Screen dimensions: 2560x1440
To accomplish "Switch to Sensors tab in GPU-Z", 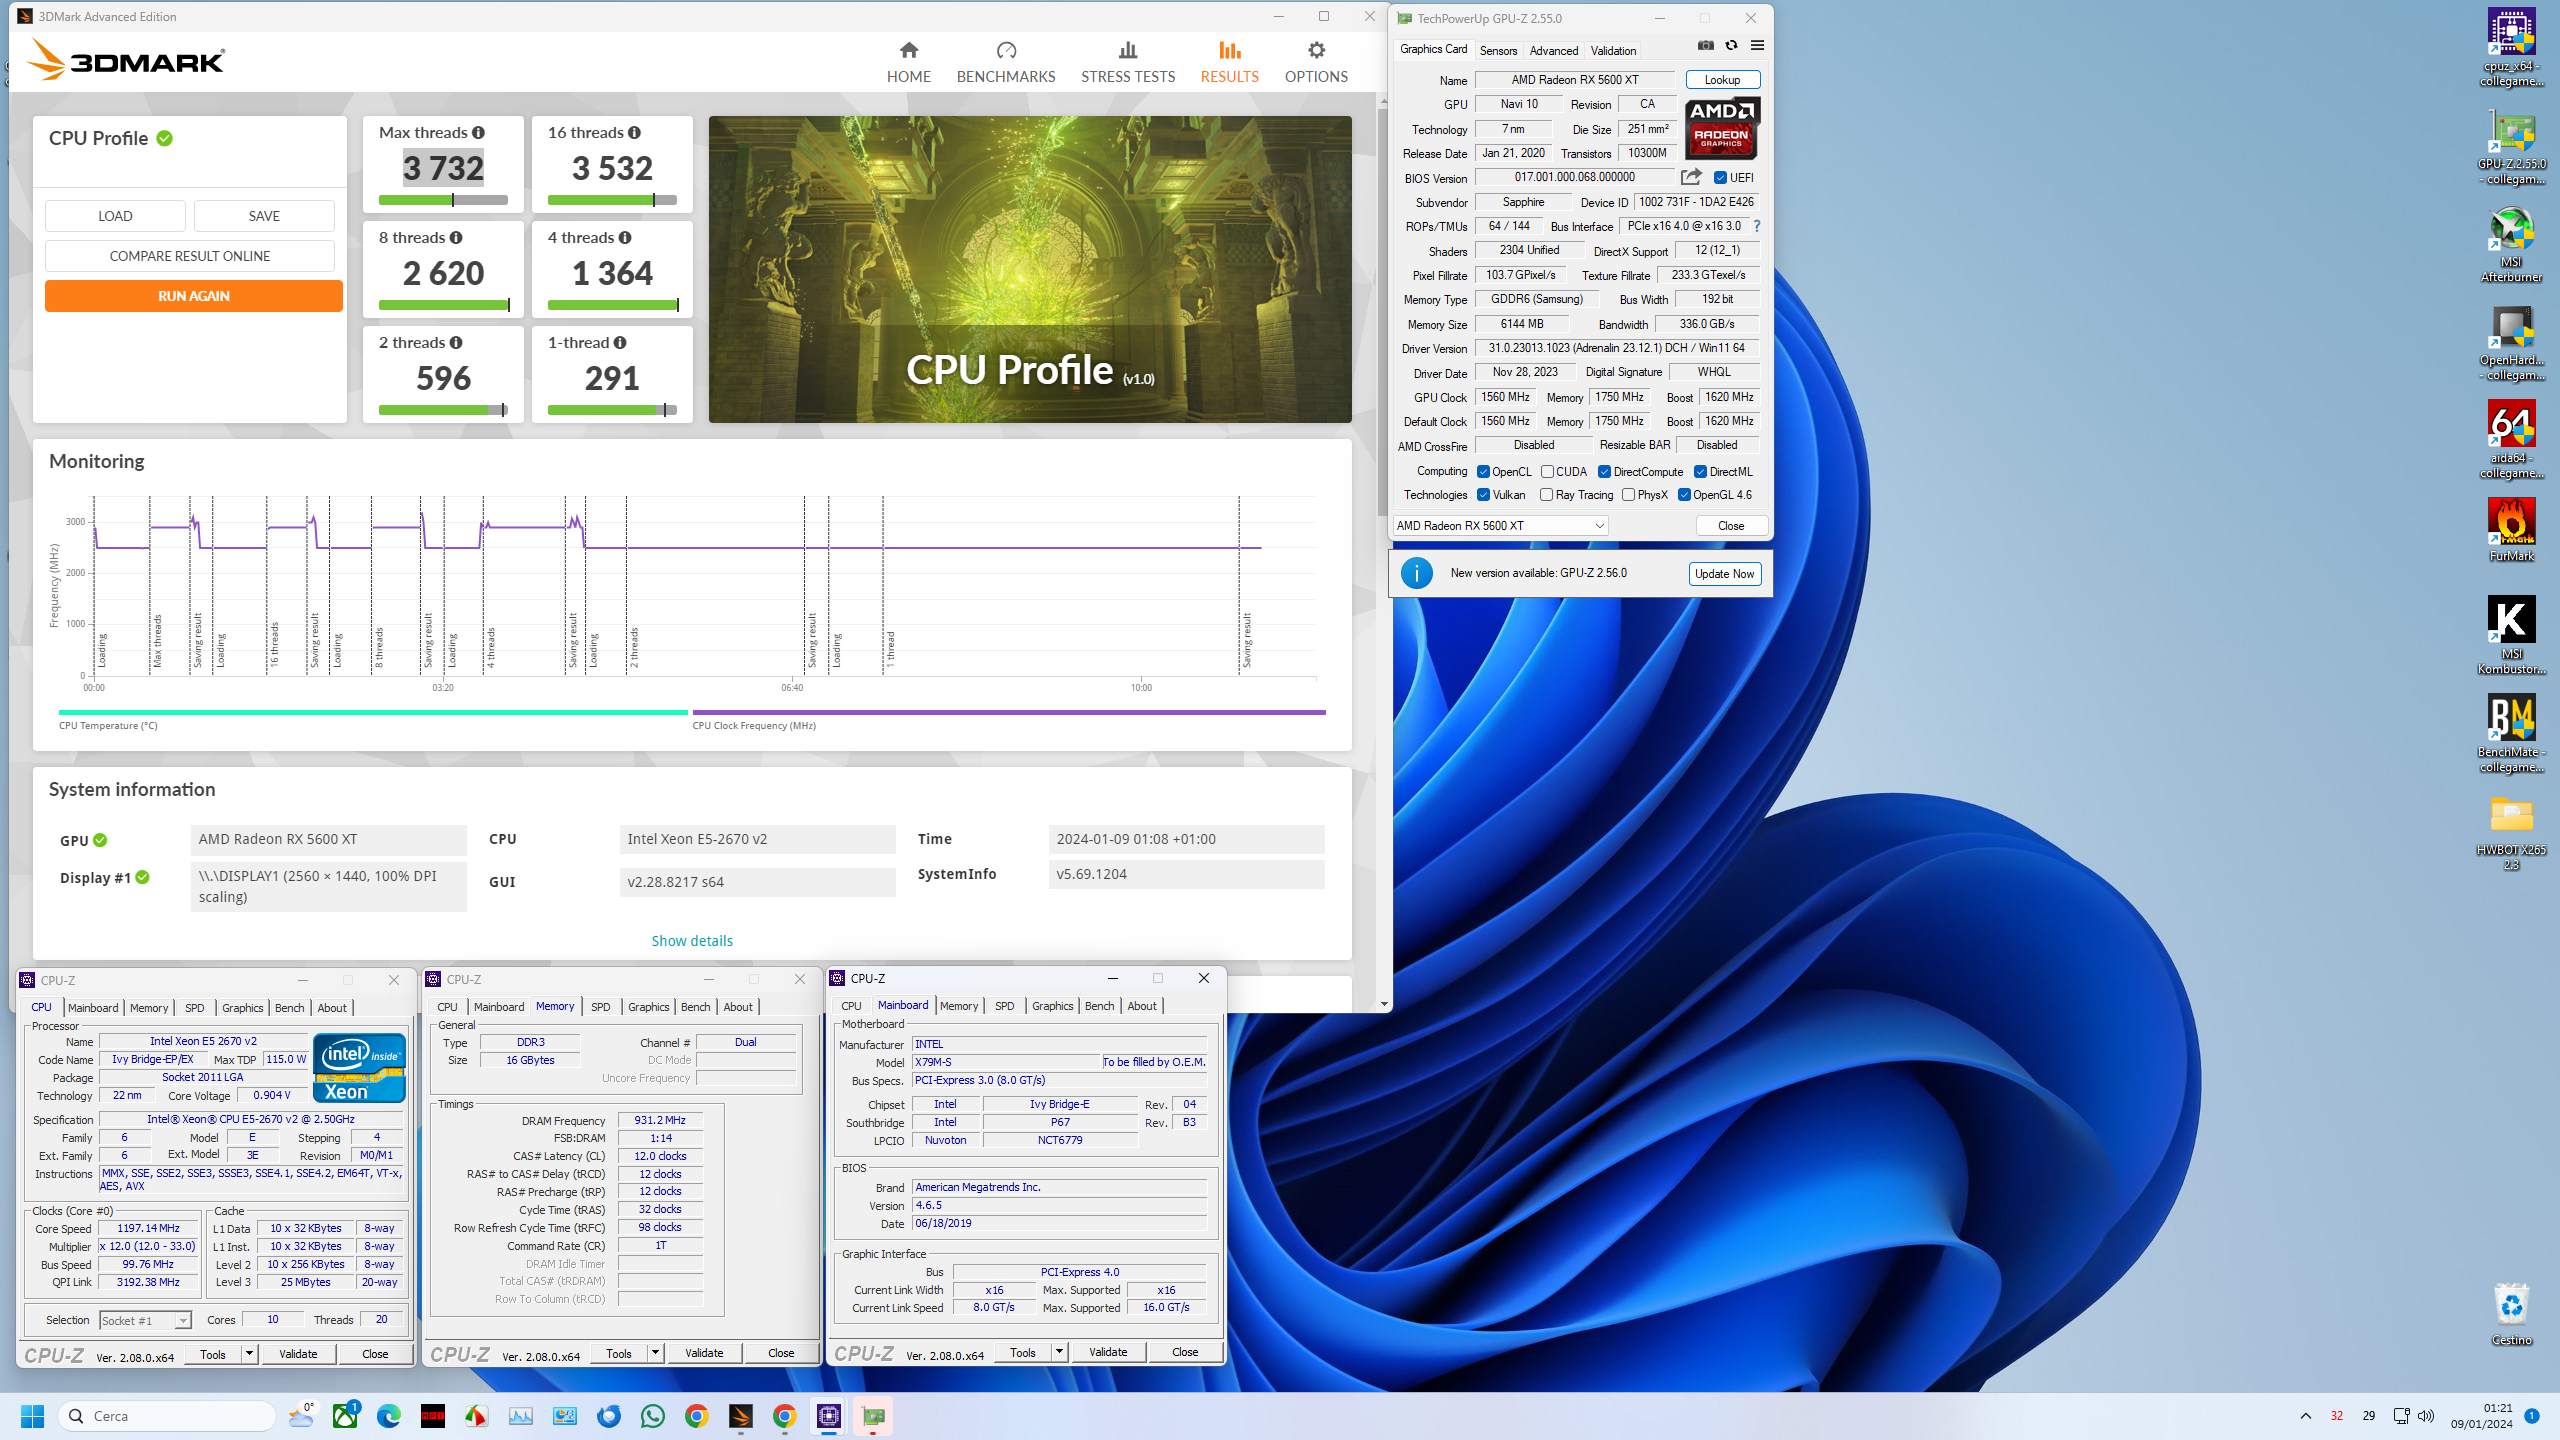I will [1498, 51].
